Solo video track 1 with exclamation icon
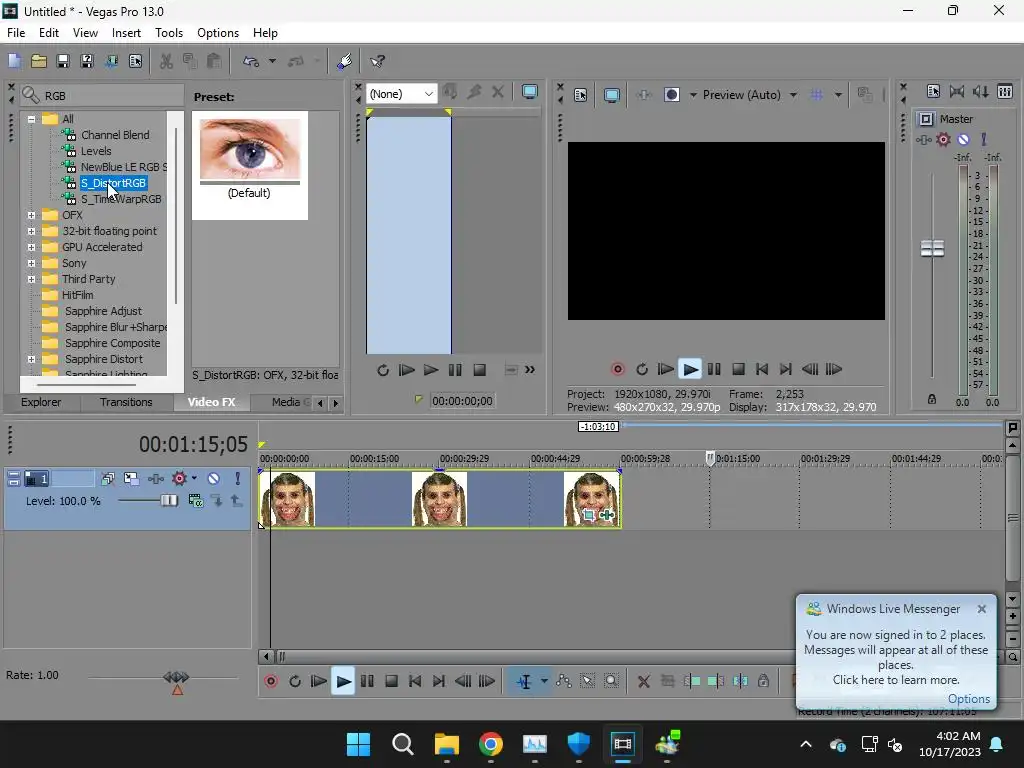 tap(238, 479)
